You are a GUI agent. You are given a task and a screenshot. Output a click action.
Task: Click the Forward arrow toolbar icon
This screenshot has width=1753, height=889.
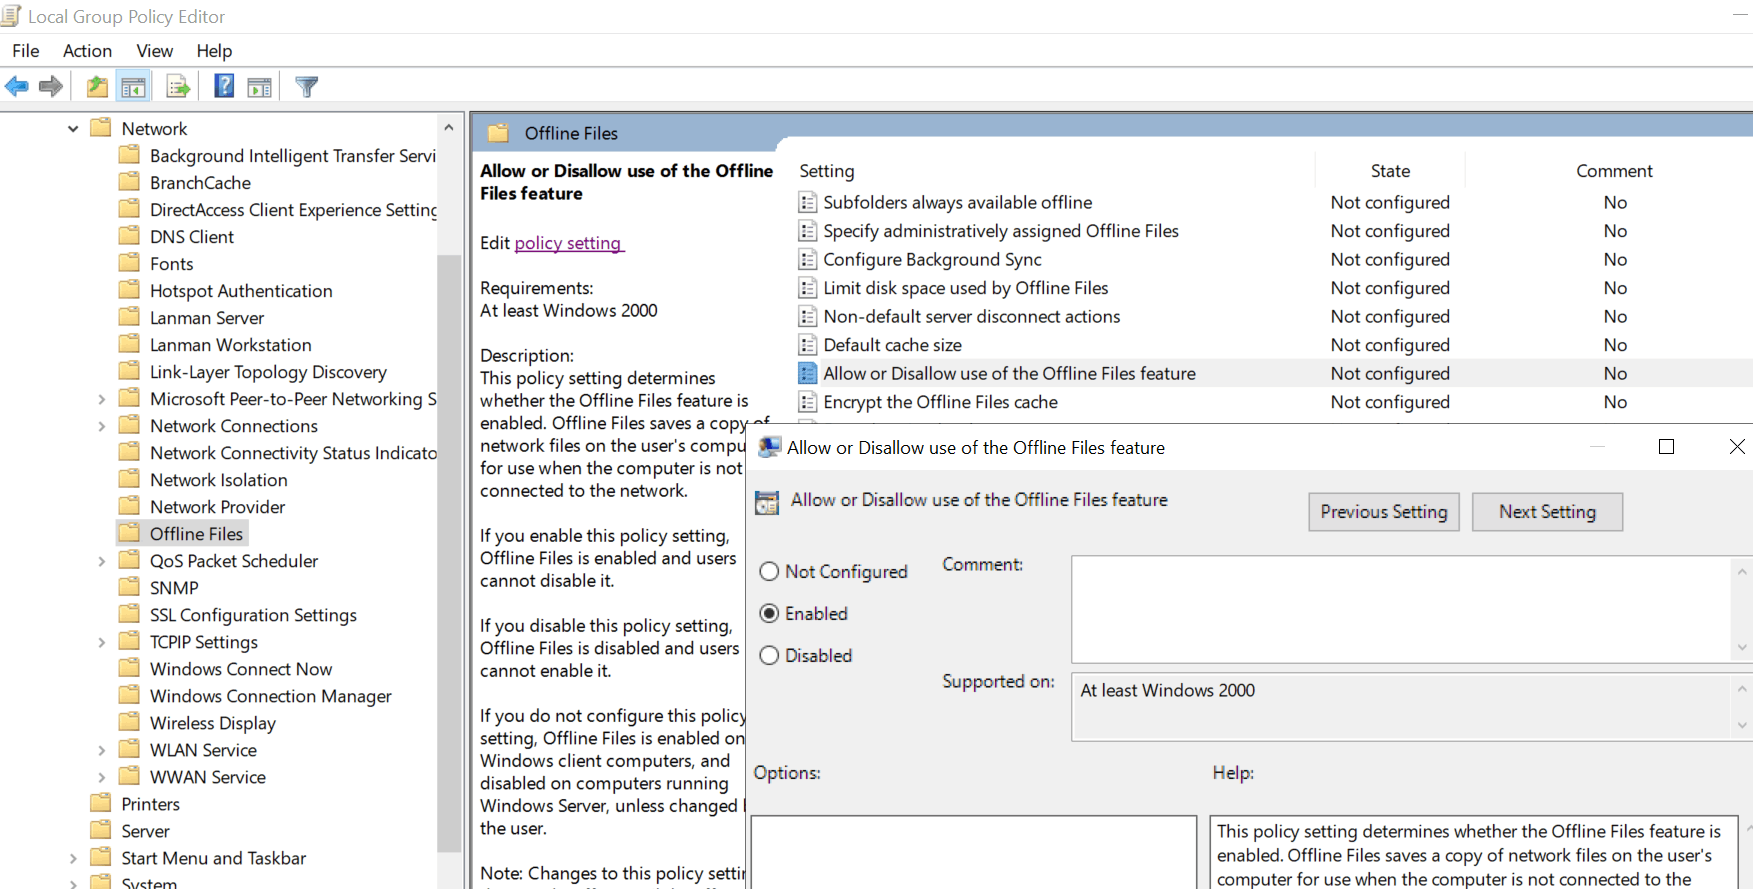tap(51, 87)
